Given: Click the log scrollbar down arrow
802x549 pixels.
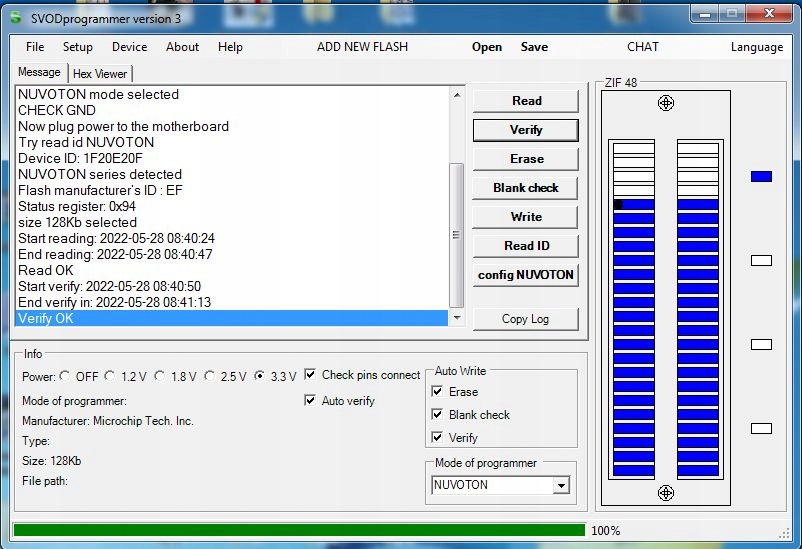Looking at the screenshot, I should [x=457, y=318].
